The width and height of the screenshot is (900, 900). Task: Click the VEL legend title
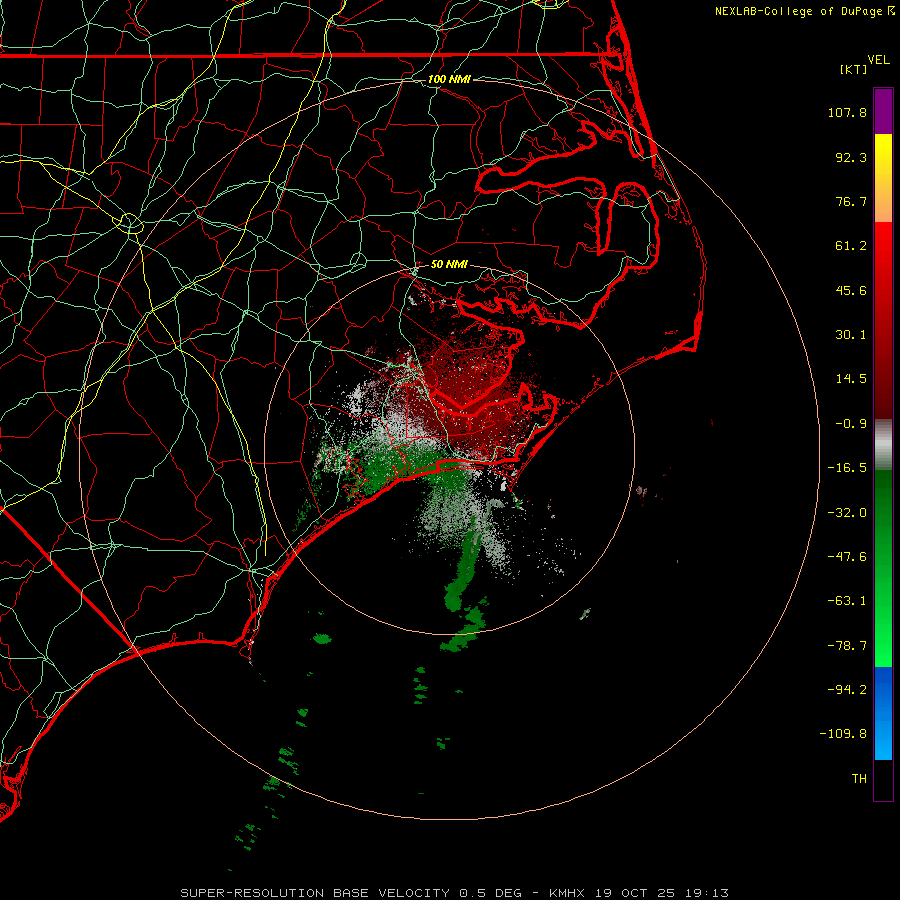pos(878,60)
